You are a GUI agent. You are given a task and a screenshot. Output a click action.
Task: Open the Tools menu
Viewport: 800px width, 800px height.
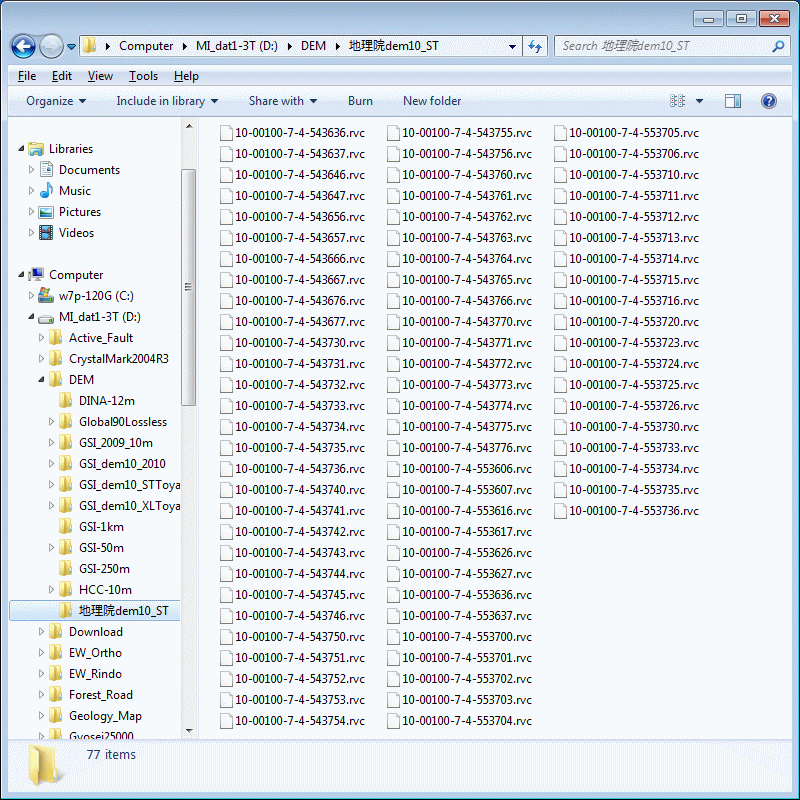point(143,76)
